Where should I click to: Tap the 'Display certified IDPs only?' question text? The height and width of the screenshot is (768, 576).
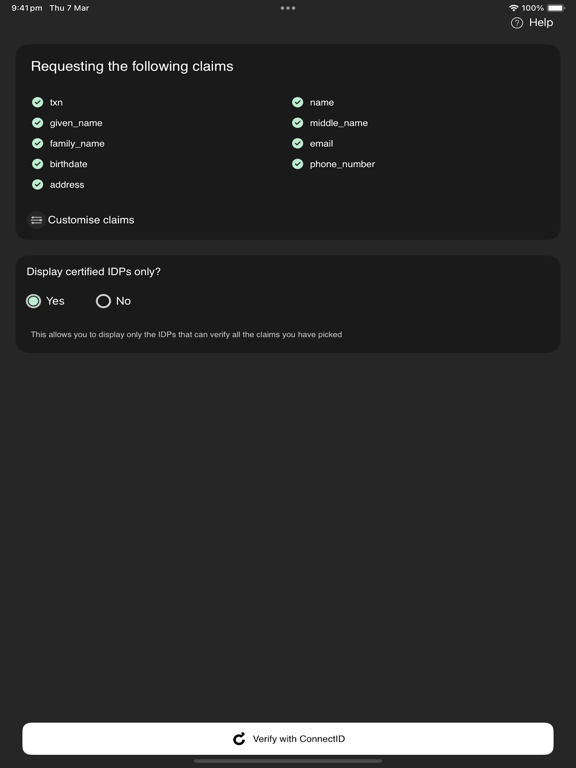[x=94, y=272]
